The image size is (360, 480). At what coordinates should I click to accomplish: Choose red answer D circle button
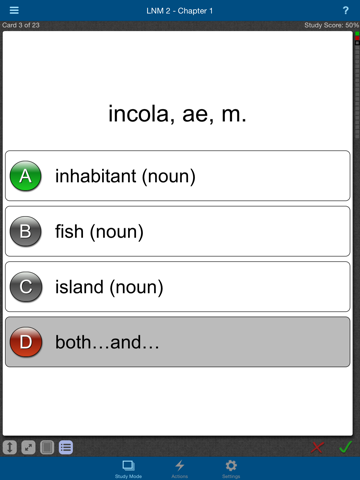pyautogui.click(x=26, y=342)
